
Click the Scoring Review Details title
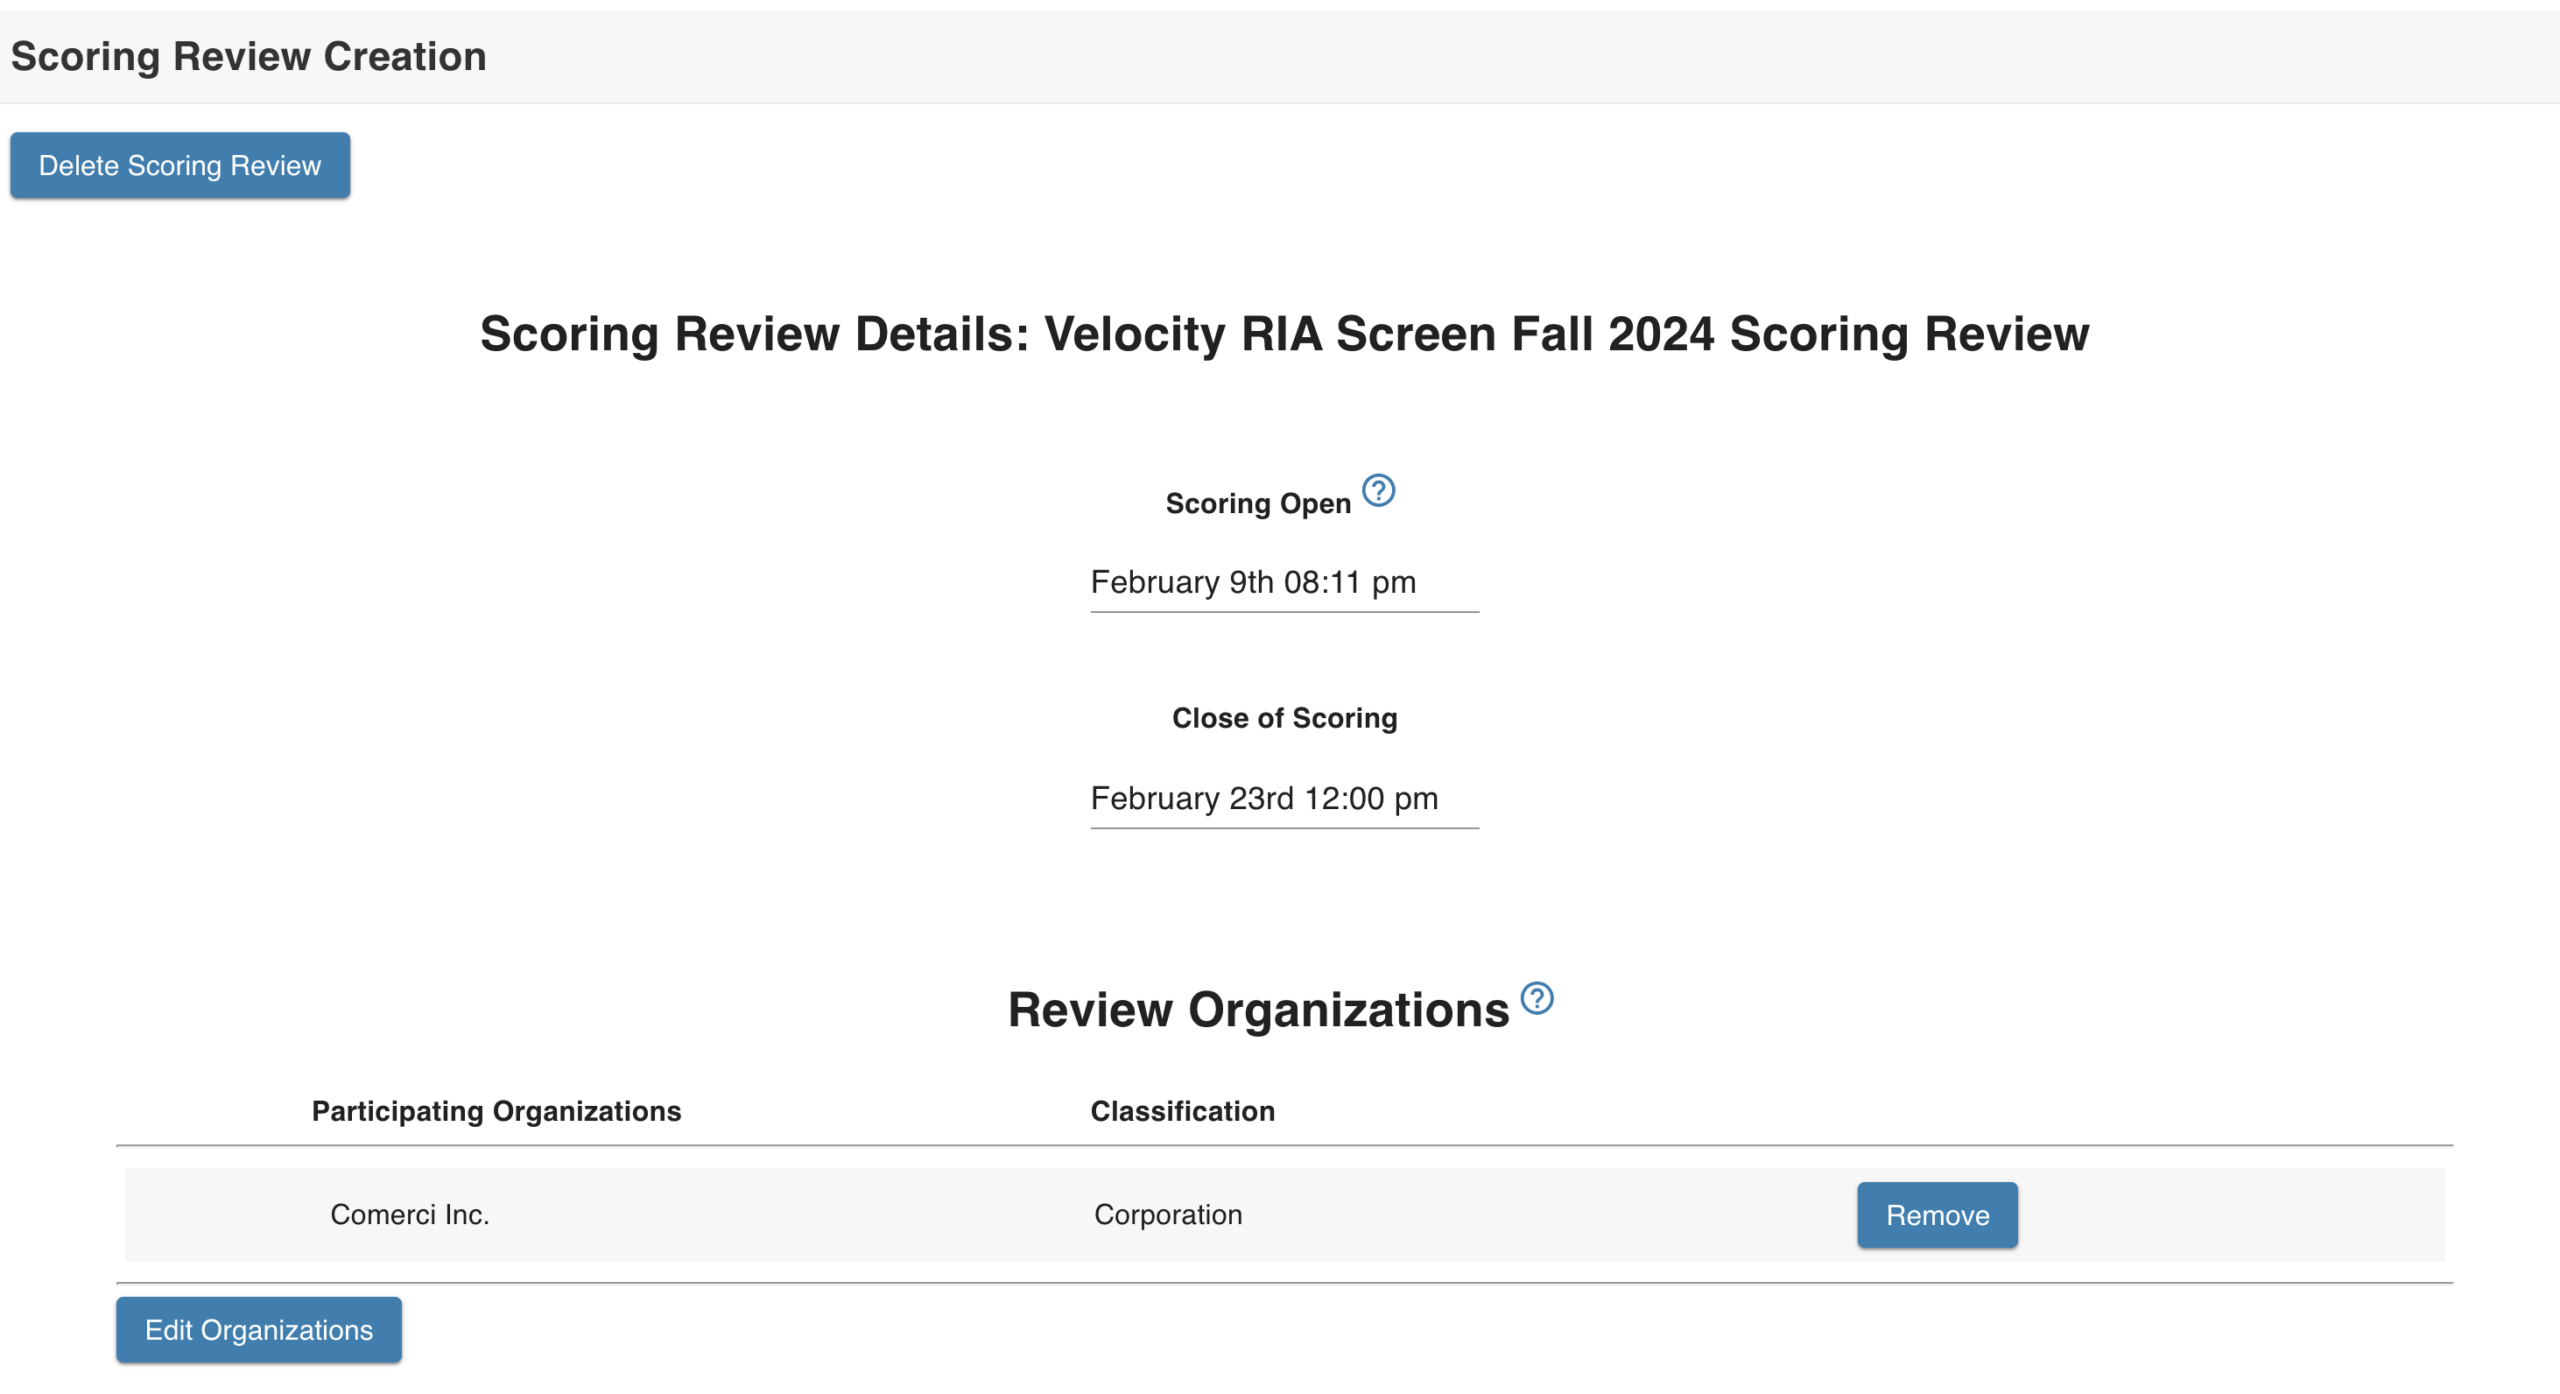1283,335
